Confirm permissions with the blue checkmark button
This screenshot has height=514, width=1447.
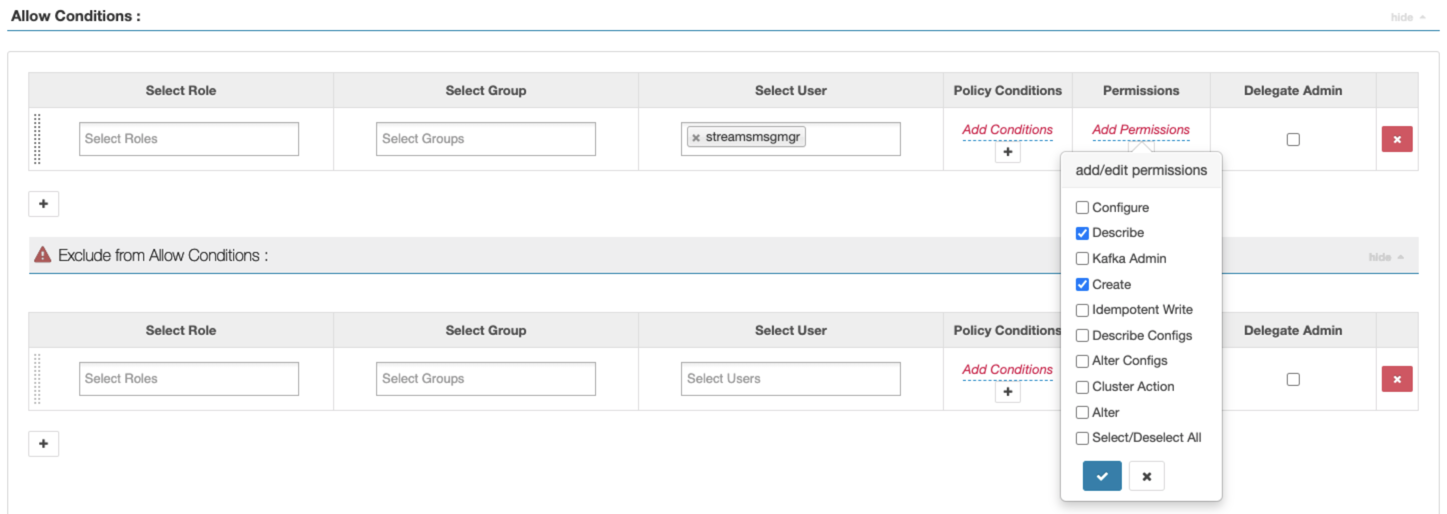1101,476
